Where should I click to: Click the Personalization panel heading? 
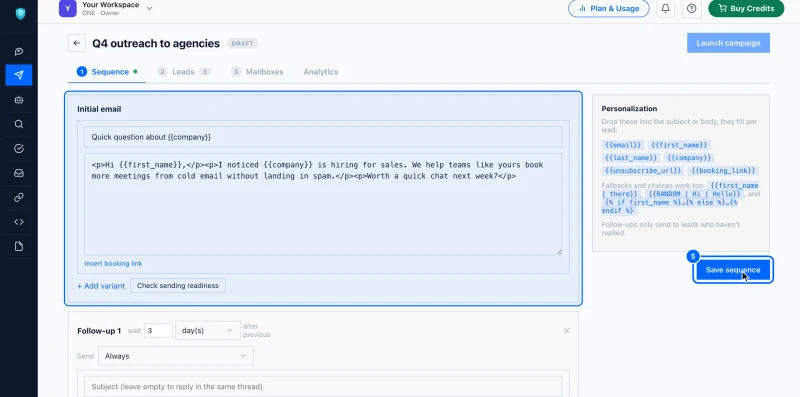pos(629,109)
